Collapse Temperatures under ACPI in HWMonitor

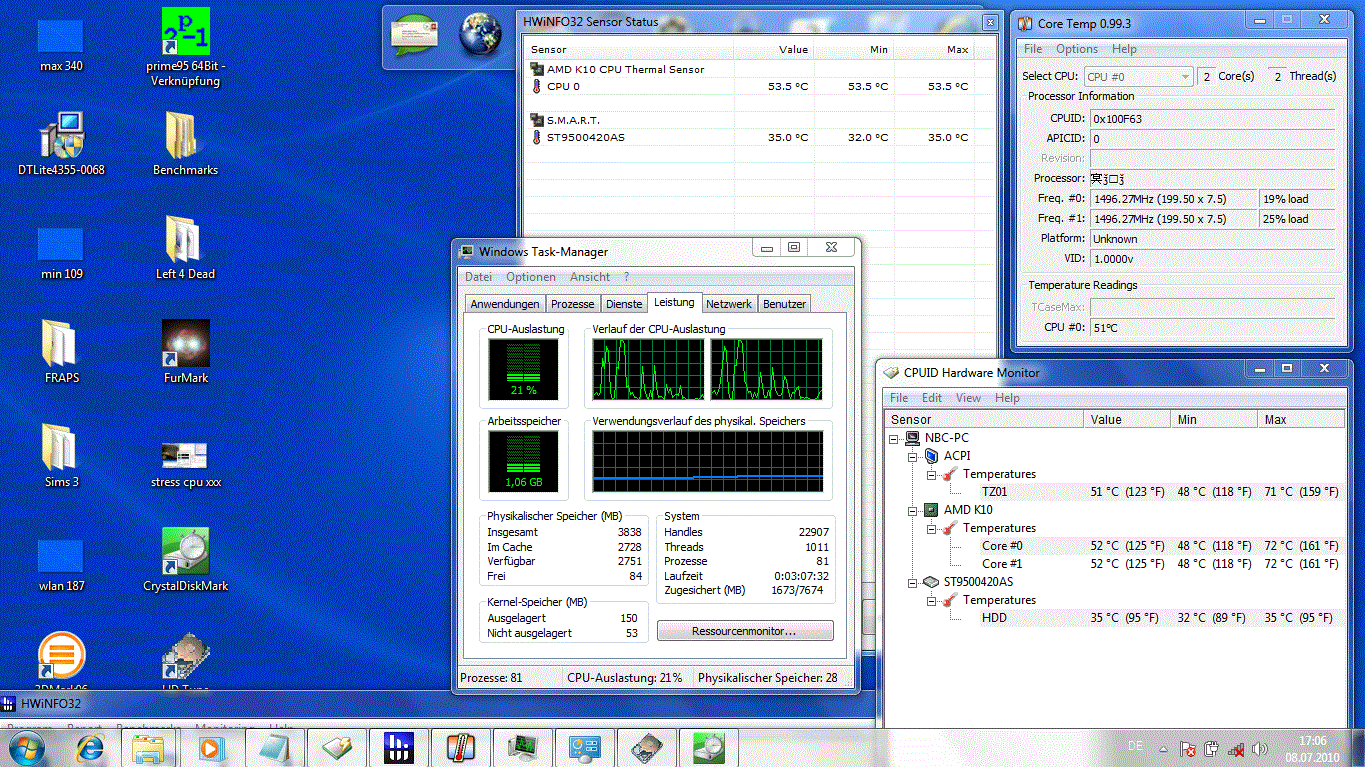pyautogui.click(x=931, y=474)
